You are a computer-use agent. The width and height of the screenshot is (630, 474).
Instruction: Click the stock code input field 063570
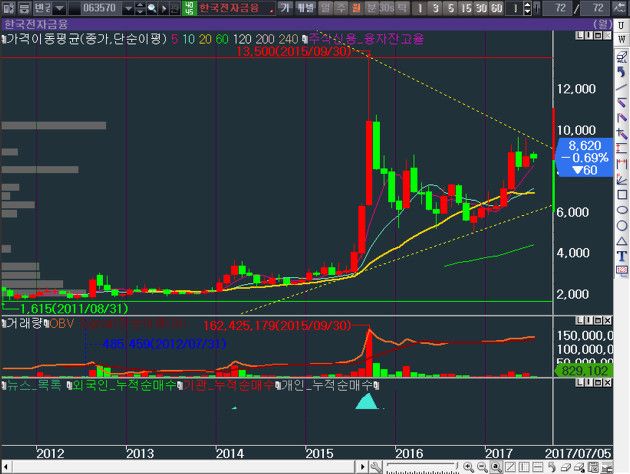[99, 8]
